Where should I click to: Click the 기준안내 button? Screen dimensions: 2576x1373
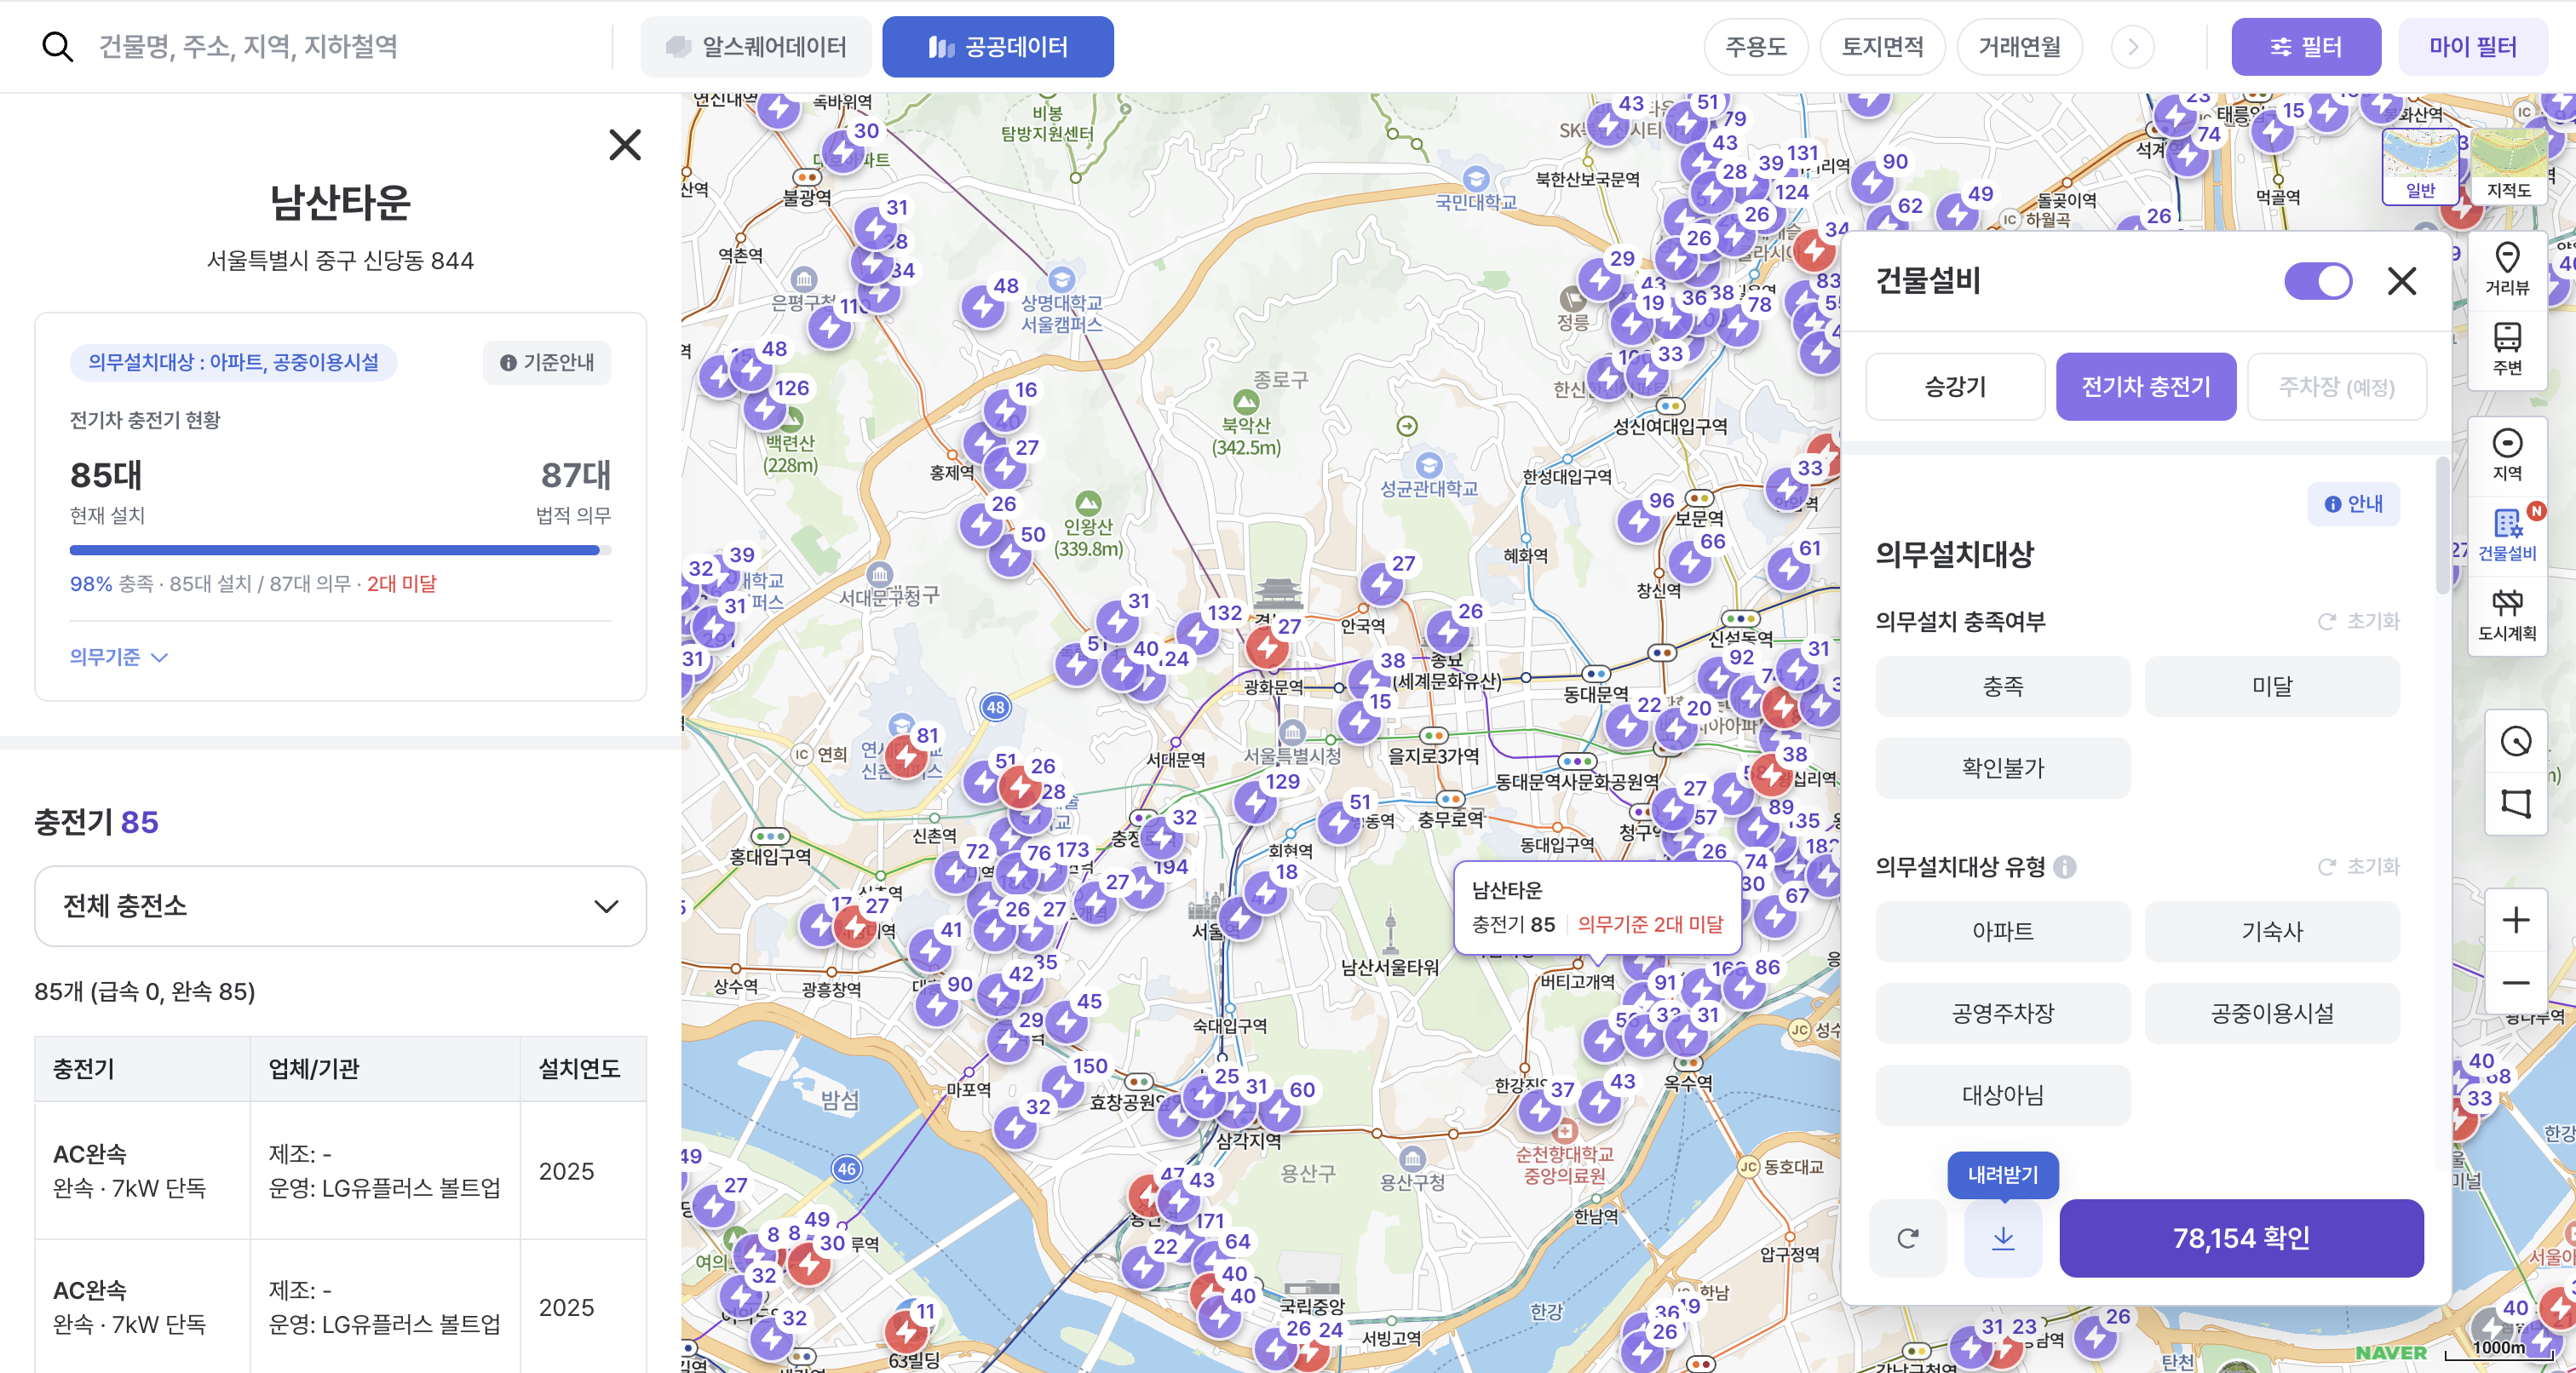[547, 362]
